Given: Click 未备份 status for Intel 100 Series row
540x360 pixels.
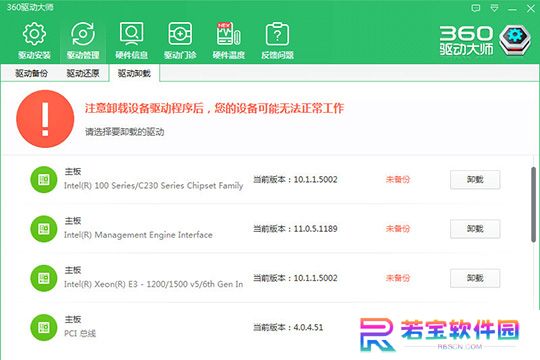Looking at the screenshot, I should (398, 179).
